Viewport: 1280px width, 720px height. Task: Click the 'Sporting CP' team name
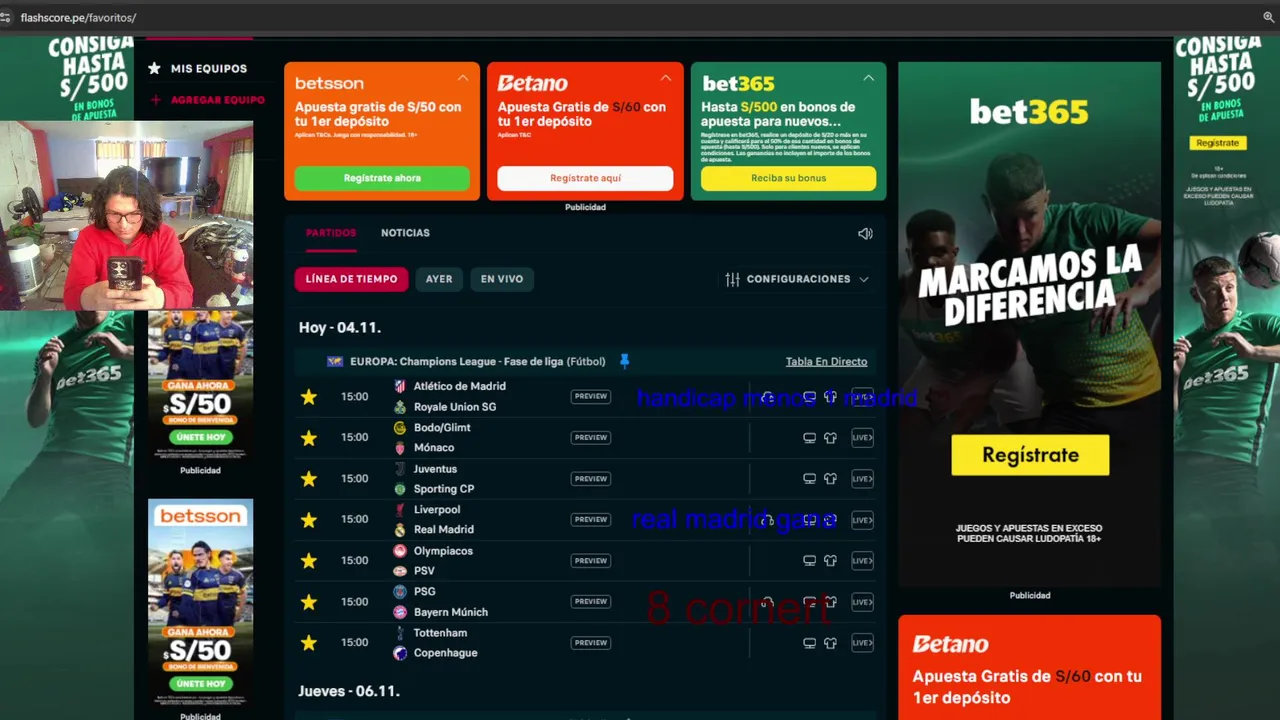coord(443,489)
